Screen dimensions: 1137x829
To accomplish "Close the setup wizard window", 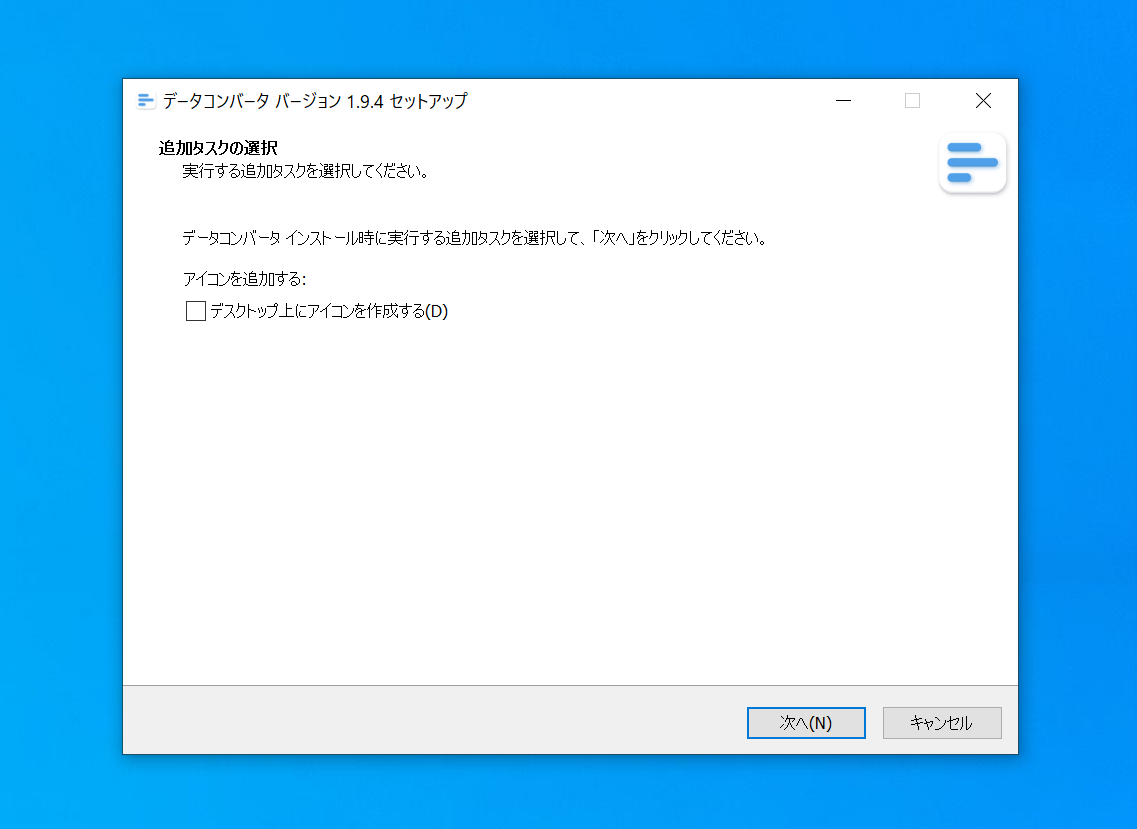I will [983, 101].
